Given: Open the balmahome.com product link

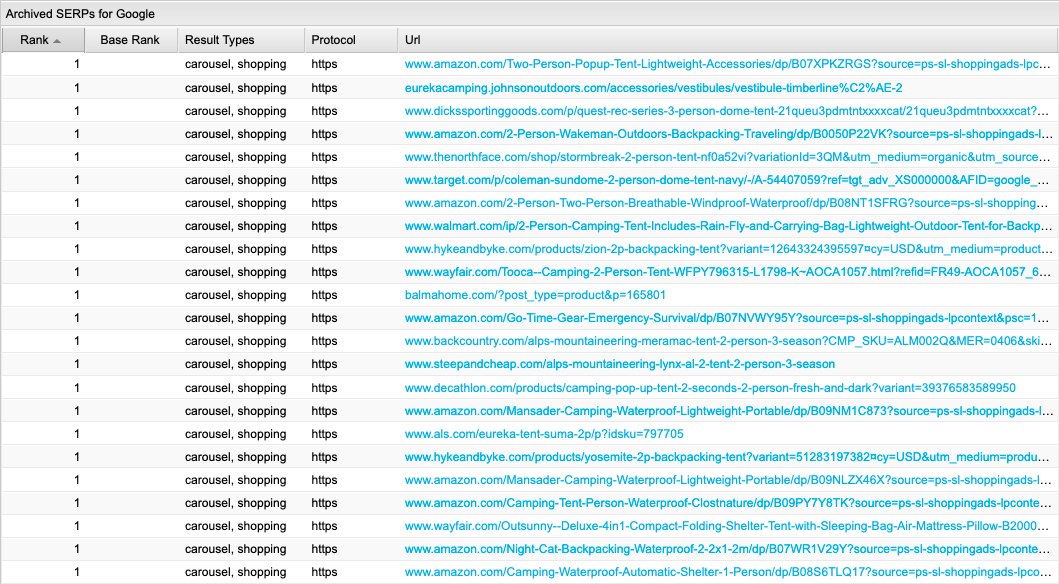Looking at the screenshot, I should [535, 295].
